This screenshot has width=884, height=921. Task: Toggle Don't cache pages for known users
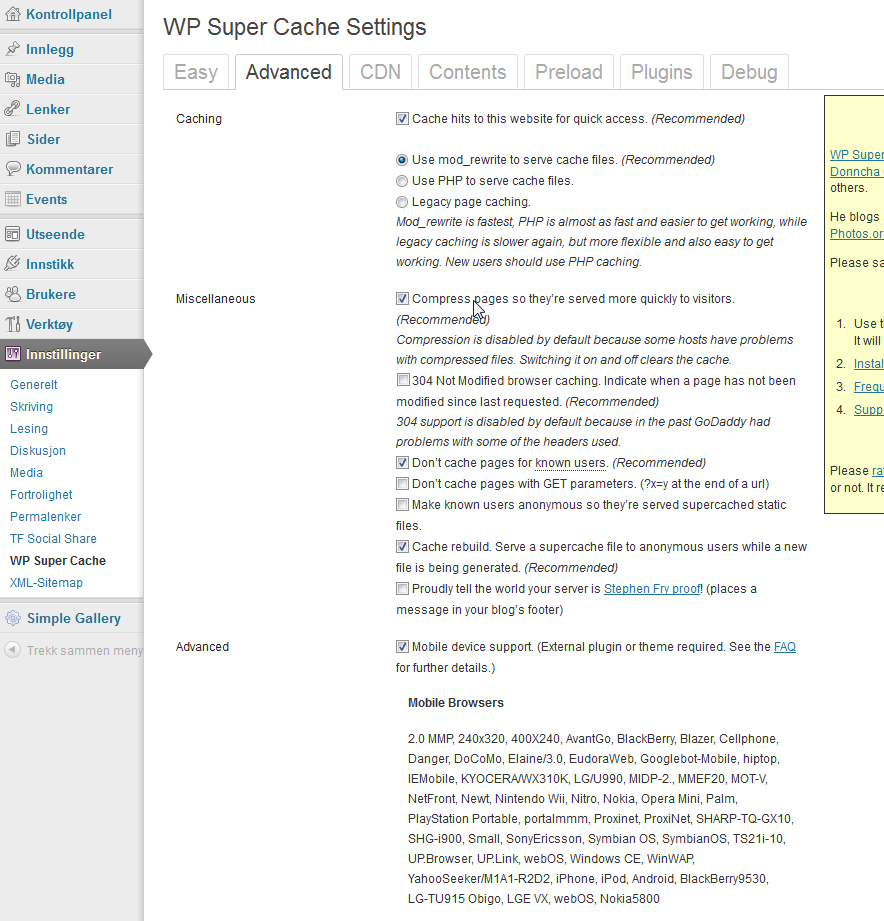(402, 462)
